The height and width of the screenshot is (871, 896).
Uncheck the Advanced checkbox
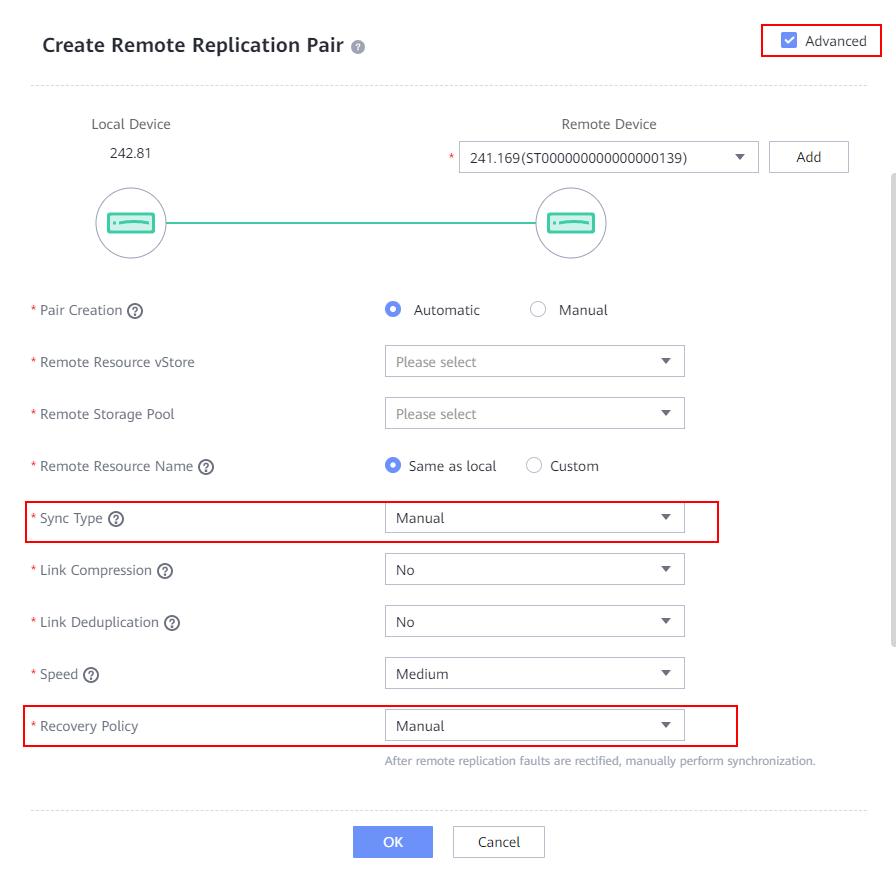click(790, 41)
